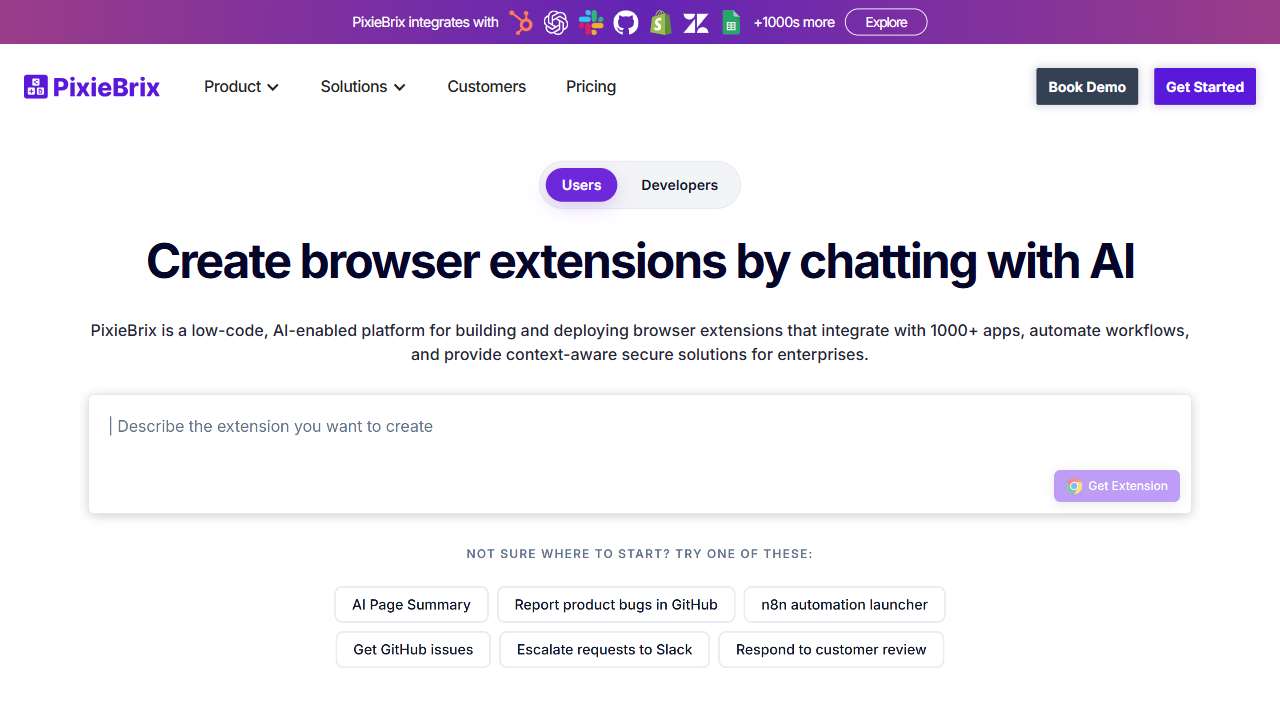The image size is (1280, 720).
Task: Click the Explore button in banner
Action: (x=885, y=22)
